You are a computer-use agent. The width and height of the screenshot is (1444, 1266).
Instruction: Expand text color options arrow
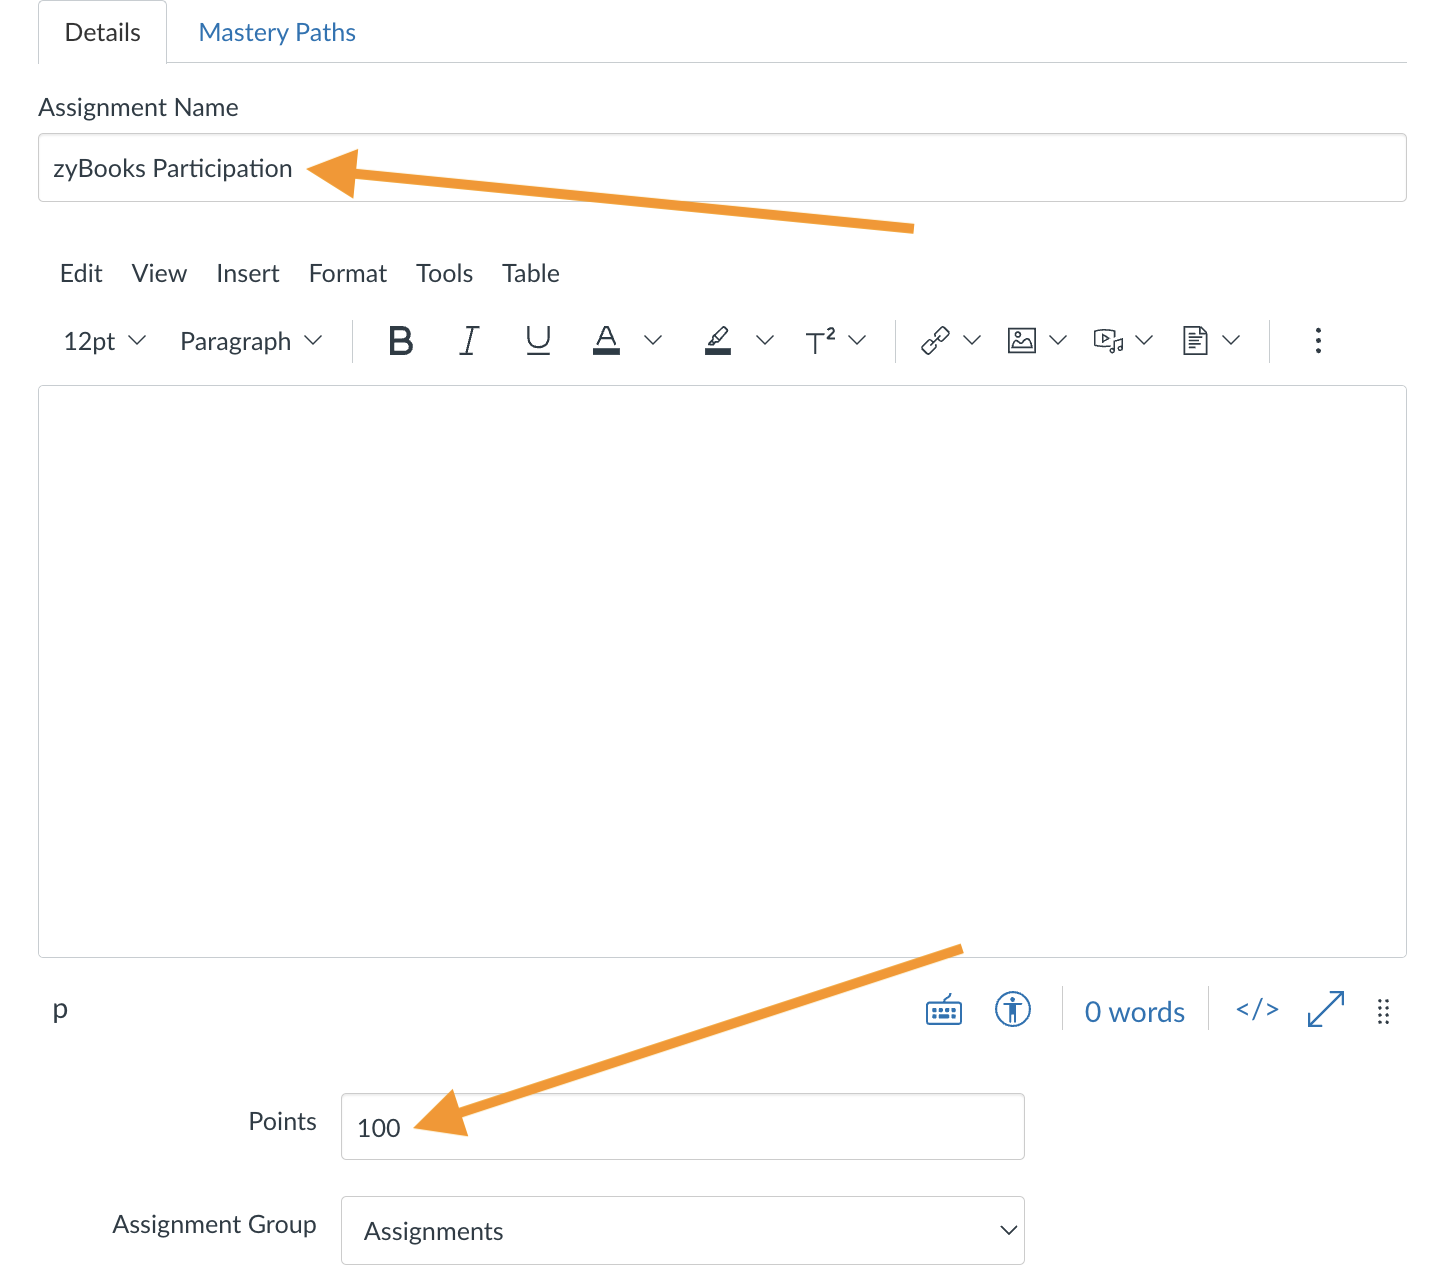click(x=653, y=341)
